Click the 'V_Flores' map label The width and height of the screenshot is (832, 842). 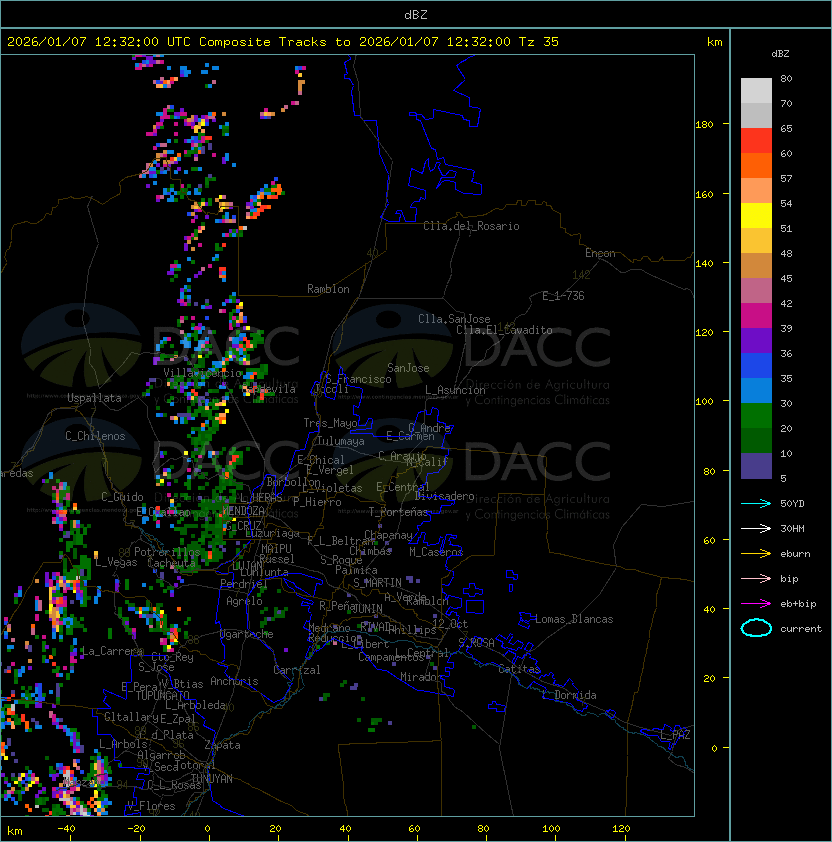(151, 806)
